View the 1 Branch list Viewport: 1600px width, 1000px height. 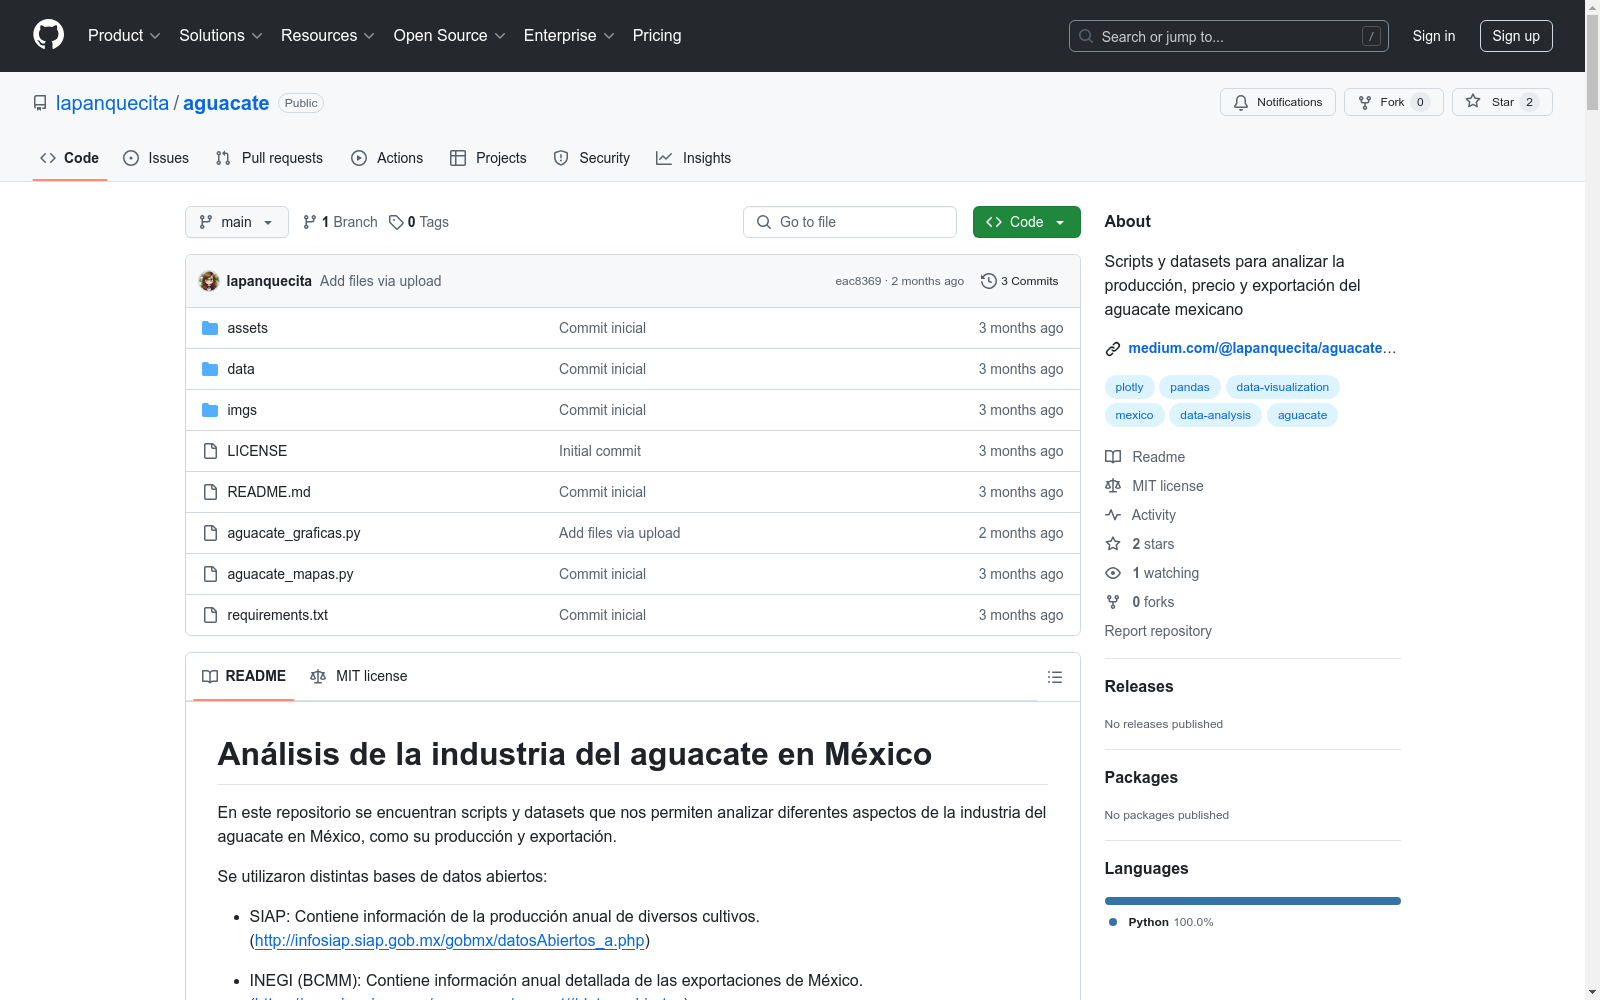(x=341, y=222)
